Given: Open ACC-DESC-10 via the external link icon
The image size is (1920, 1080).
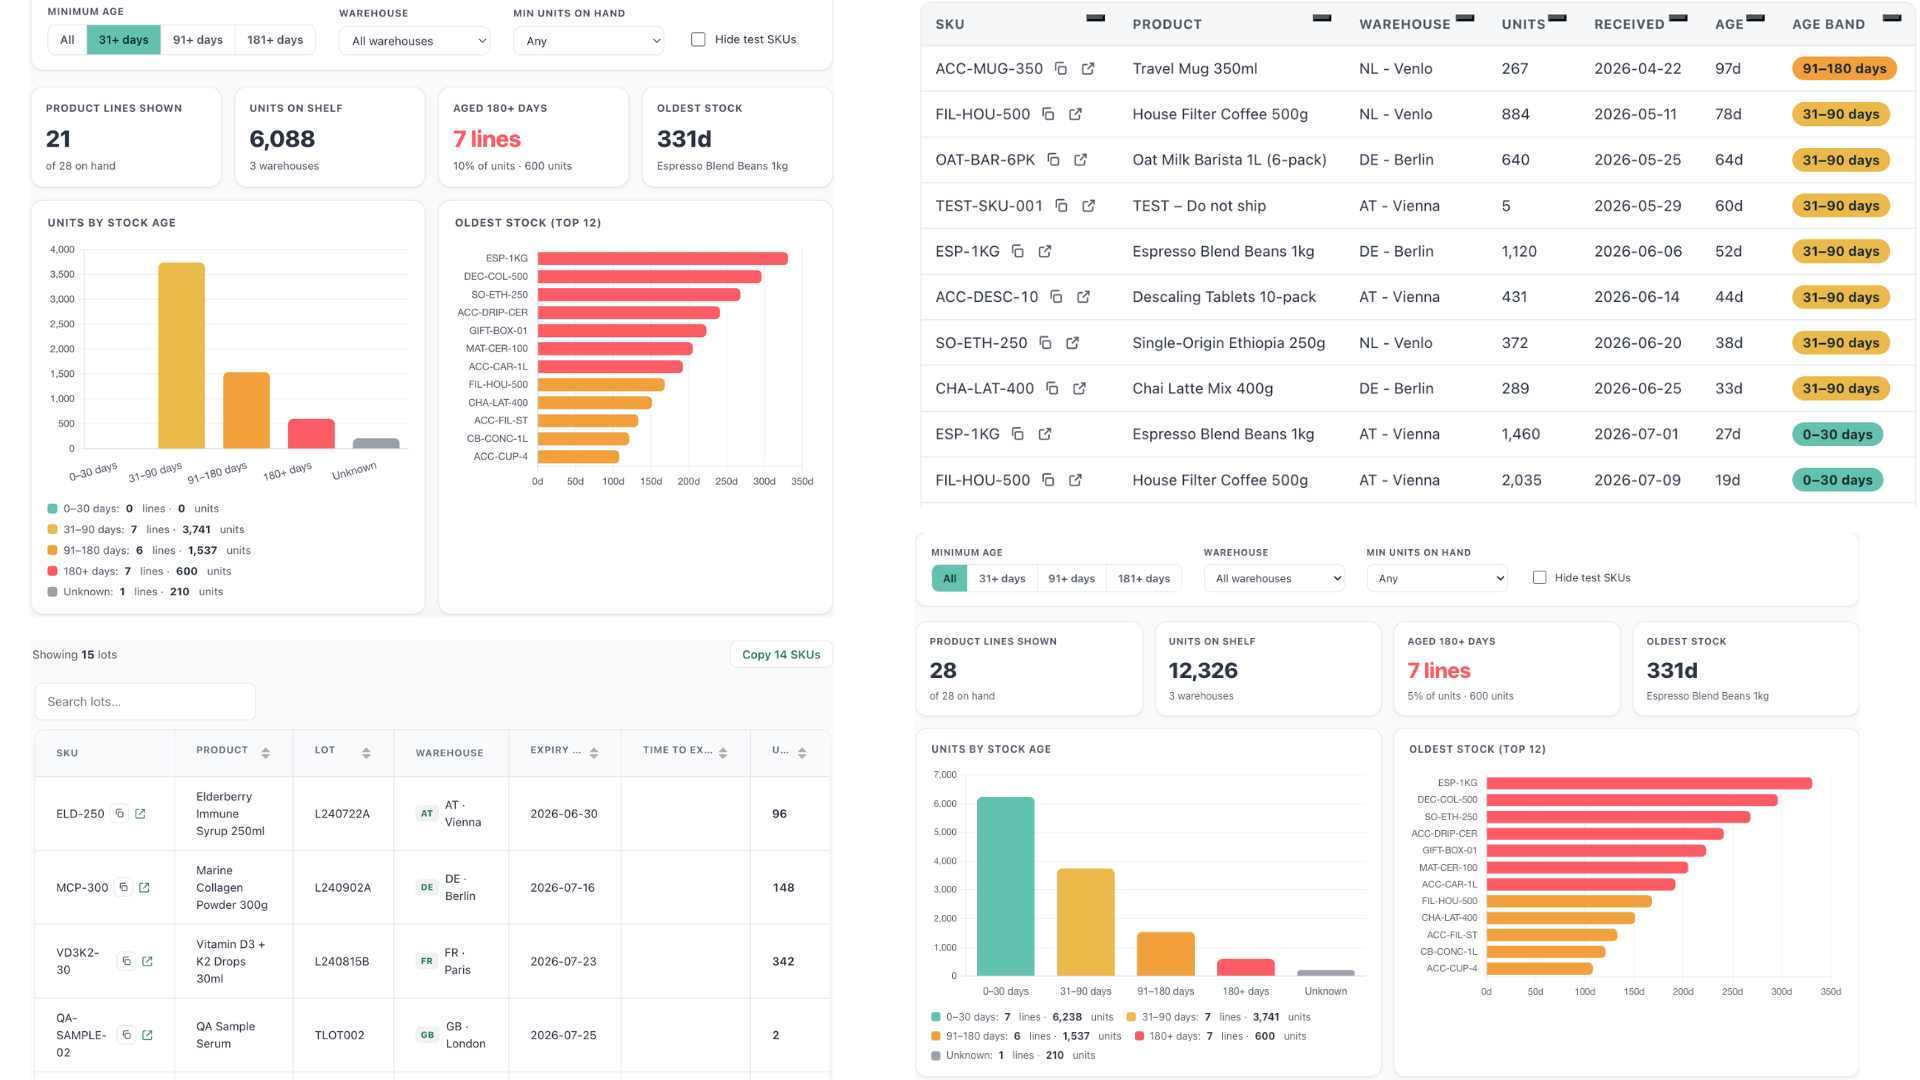Looking at the screenshot, I should pyautogui.click(x=1083, y=297).
